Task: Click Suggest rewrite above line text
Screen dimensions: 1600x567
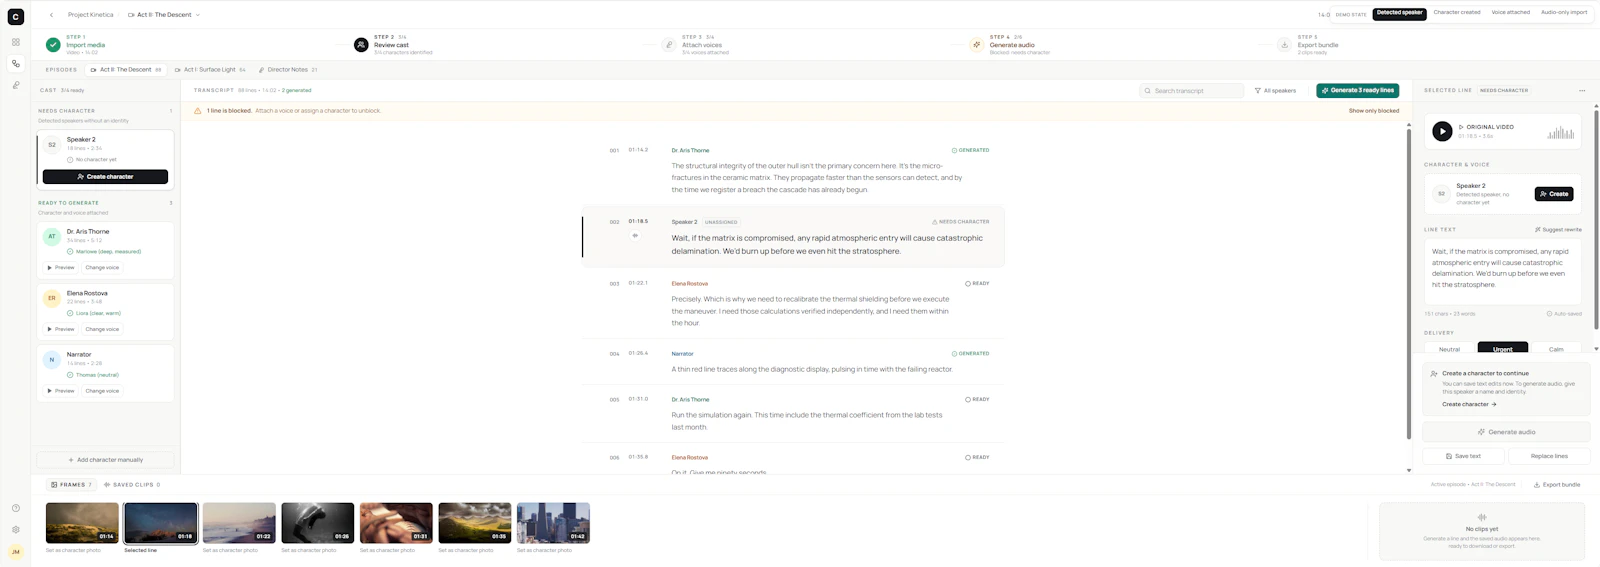Action: pos(1558,230)
